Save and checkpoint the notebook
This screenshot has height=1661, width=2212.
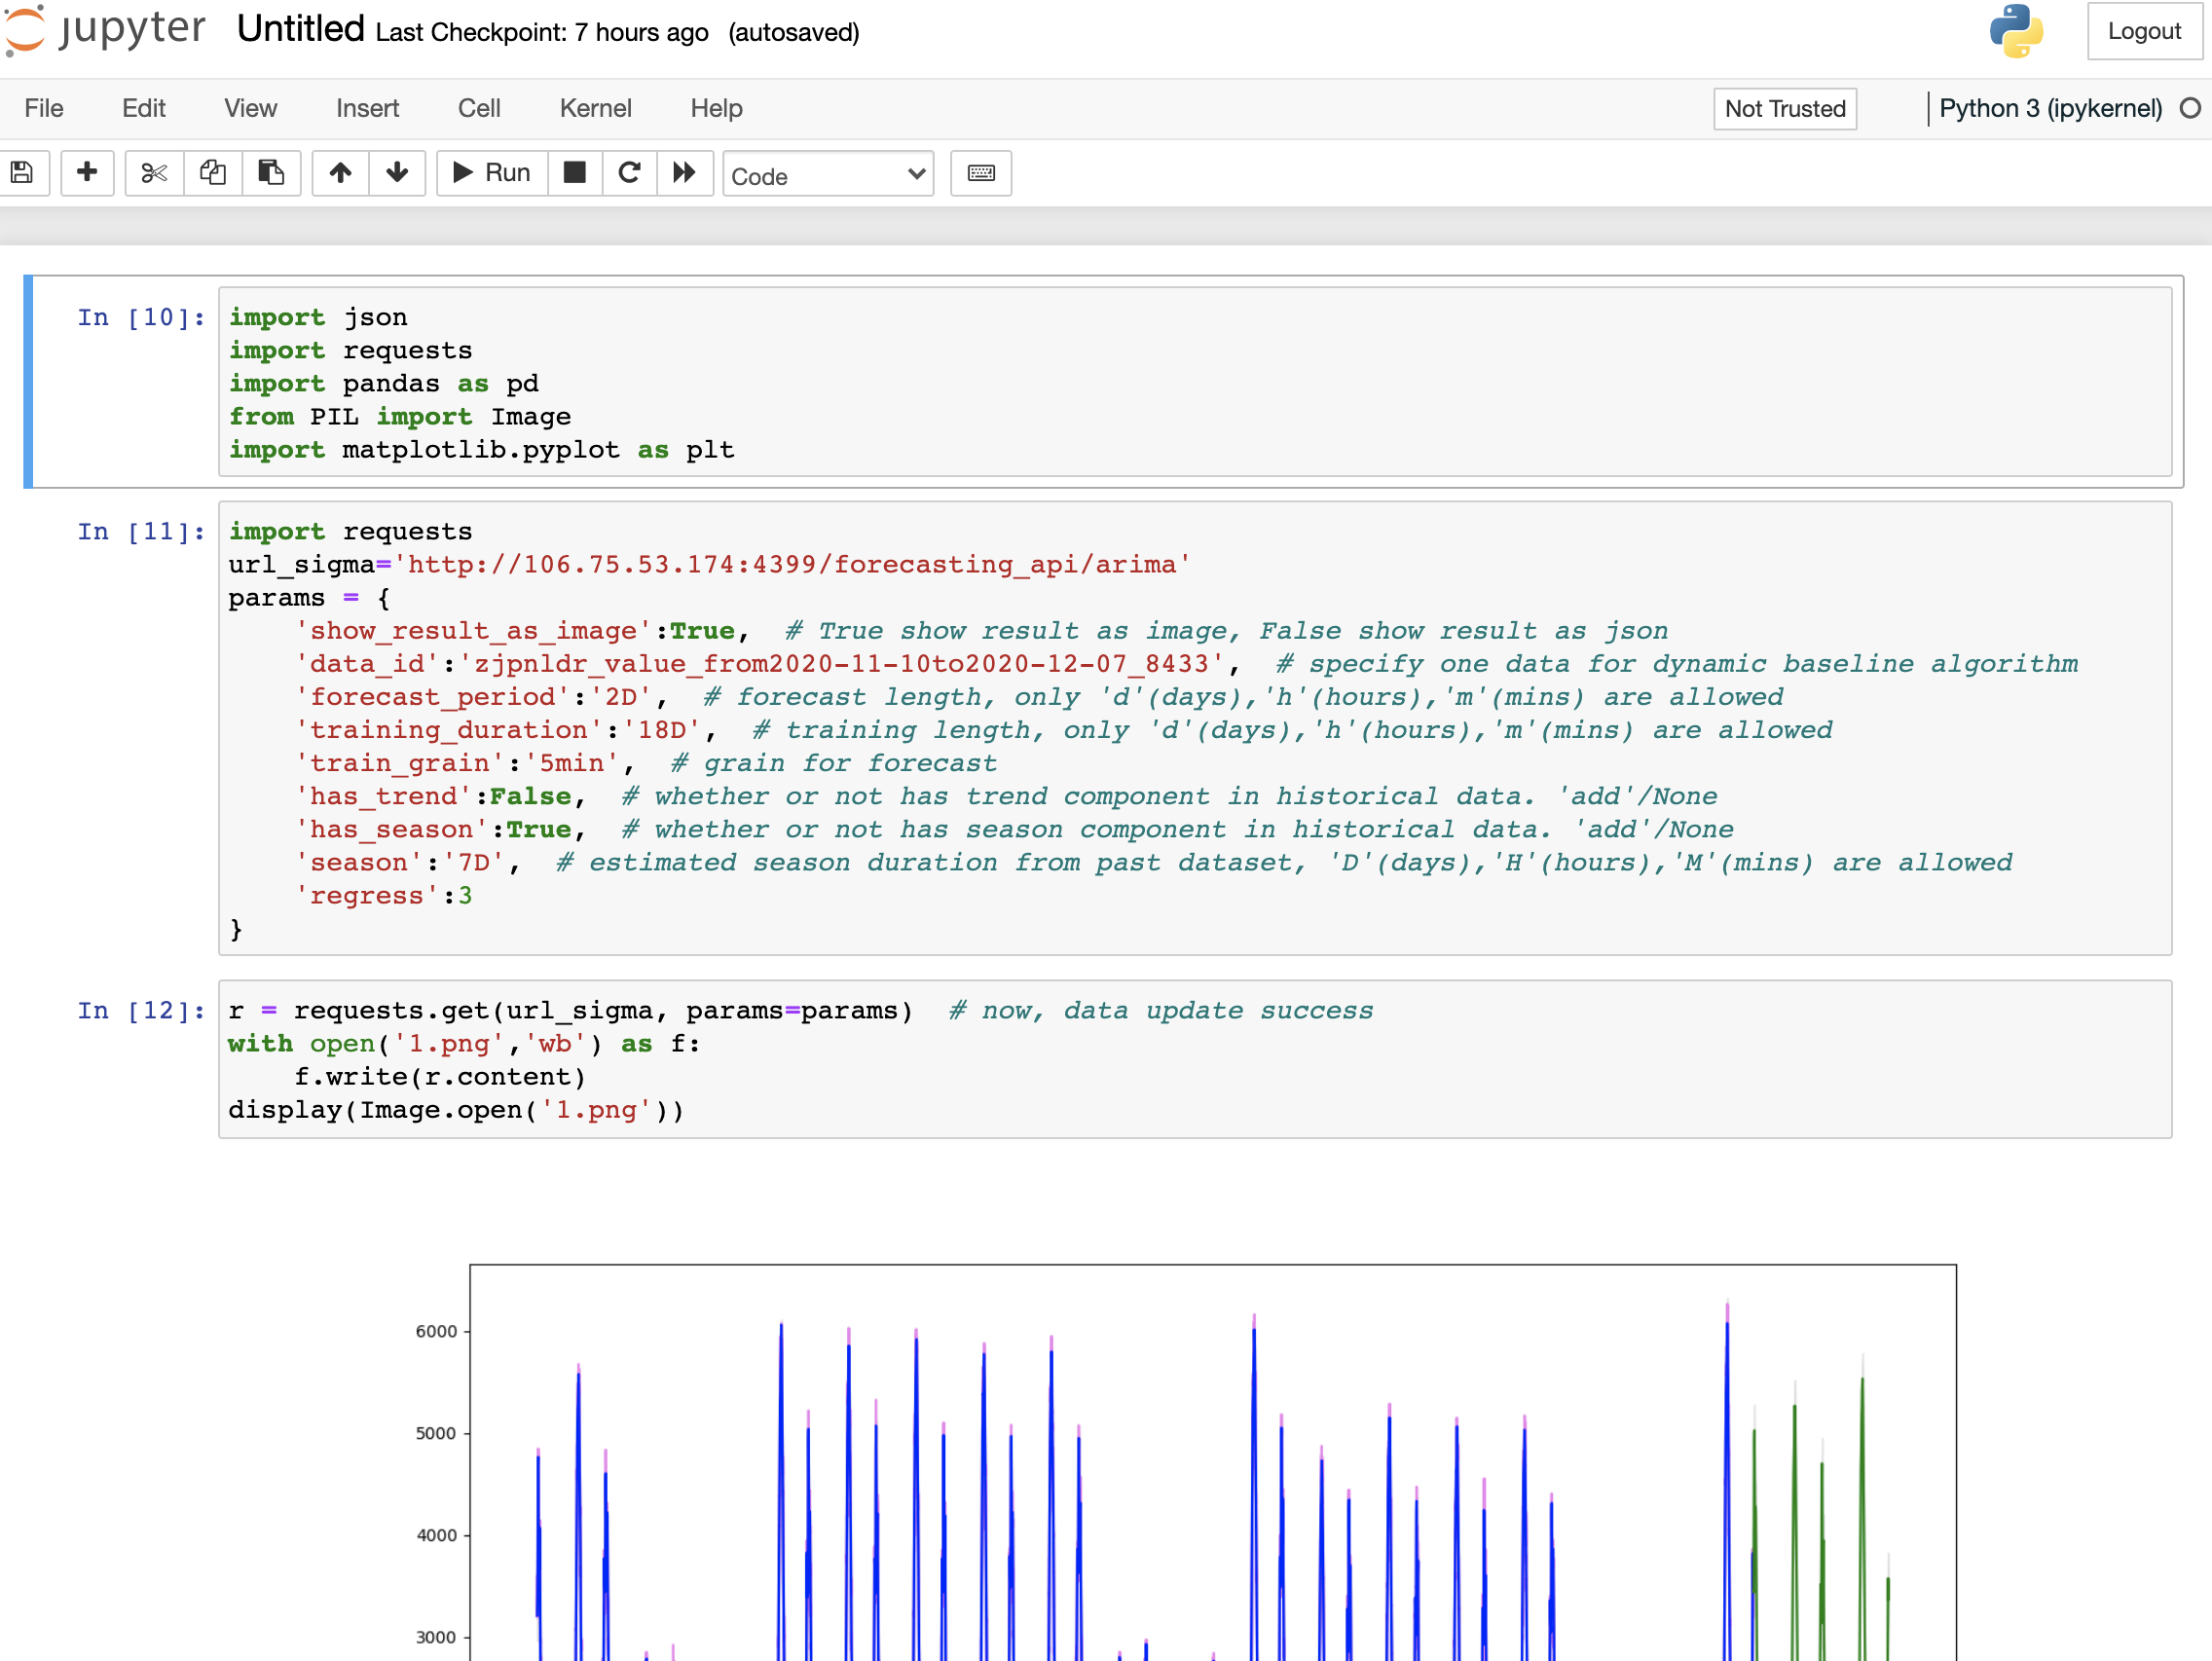(x=22, y=173)
